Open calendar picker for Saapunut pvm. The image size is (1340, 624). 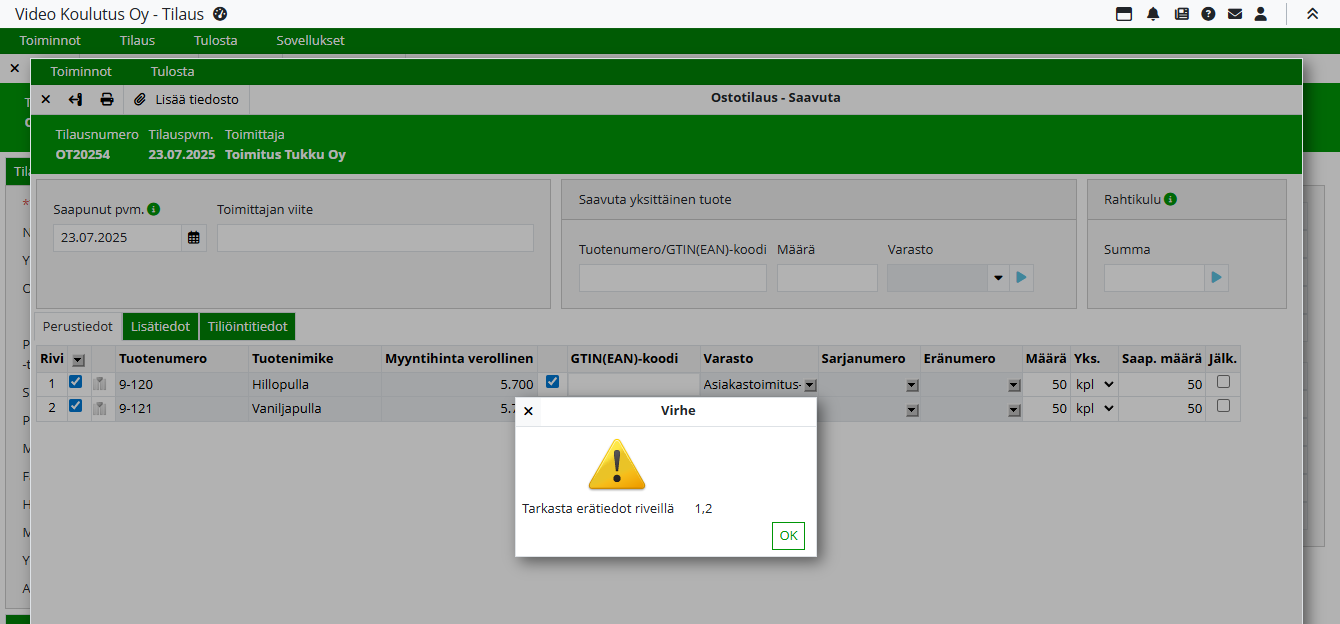[194, 238]
